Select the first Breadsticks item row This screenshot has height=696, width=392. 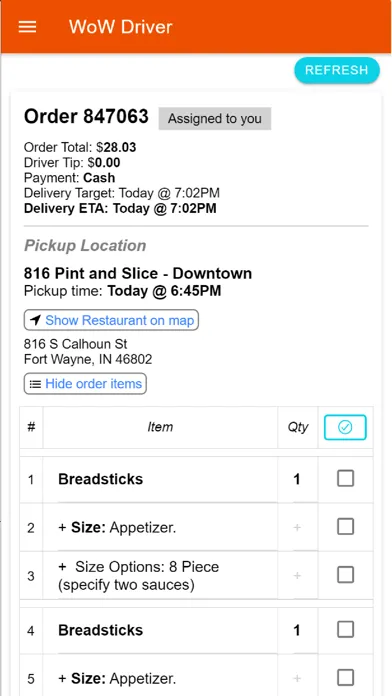(196, 479)
